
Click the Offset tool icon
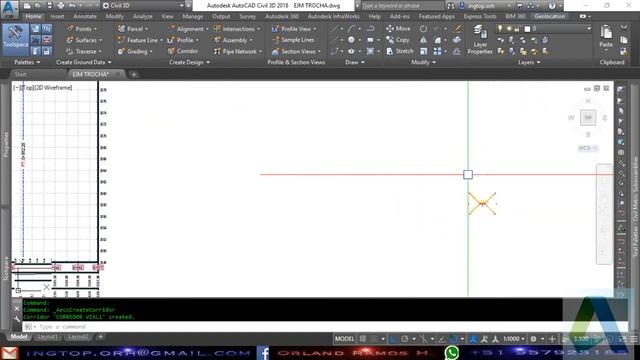456,51
